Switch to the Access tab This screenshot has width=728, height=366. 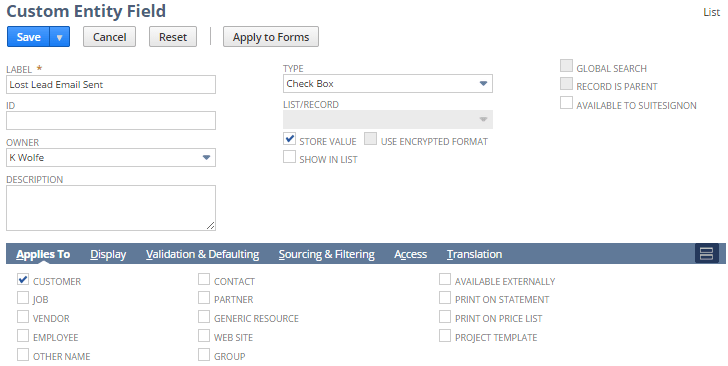(410, 254)
